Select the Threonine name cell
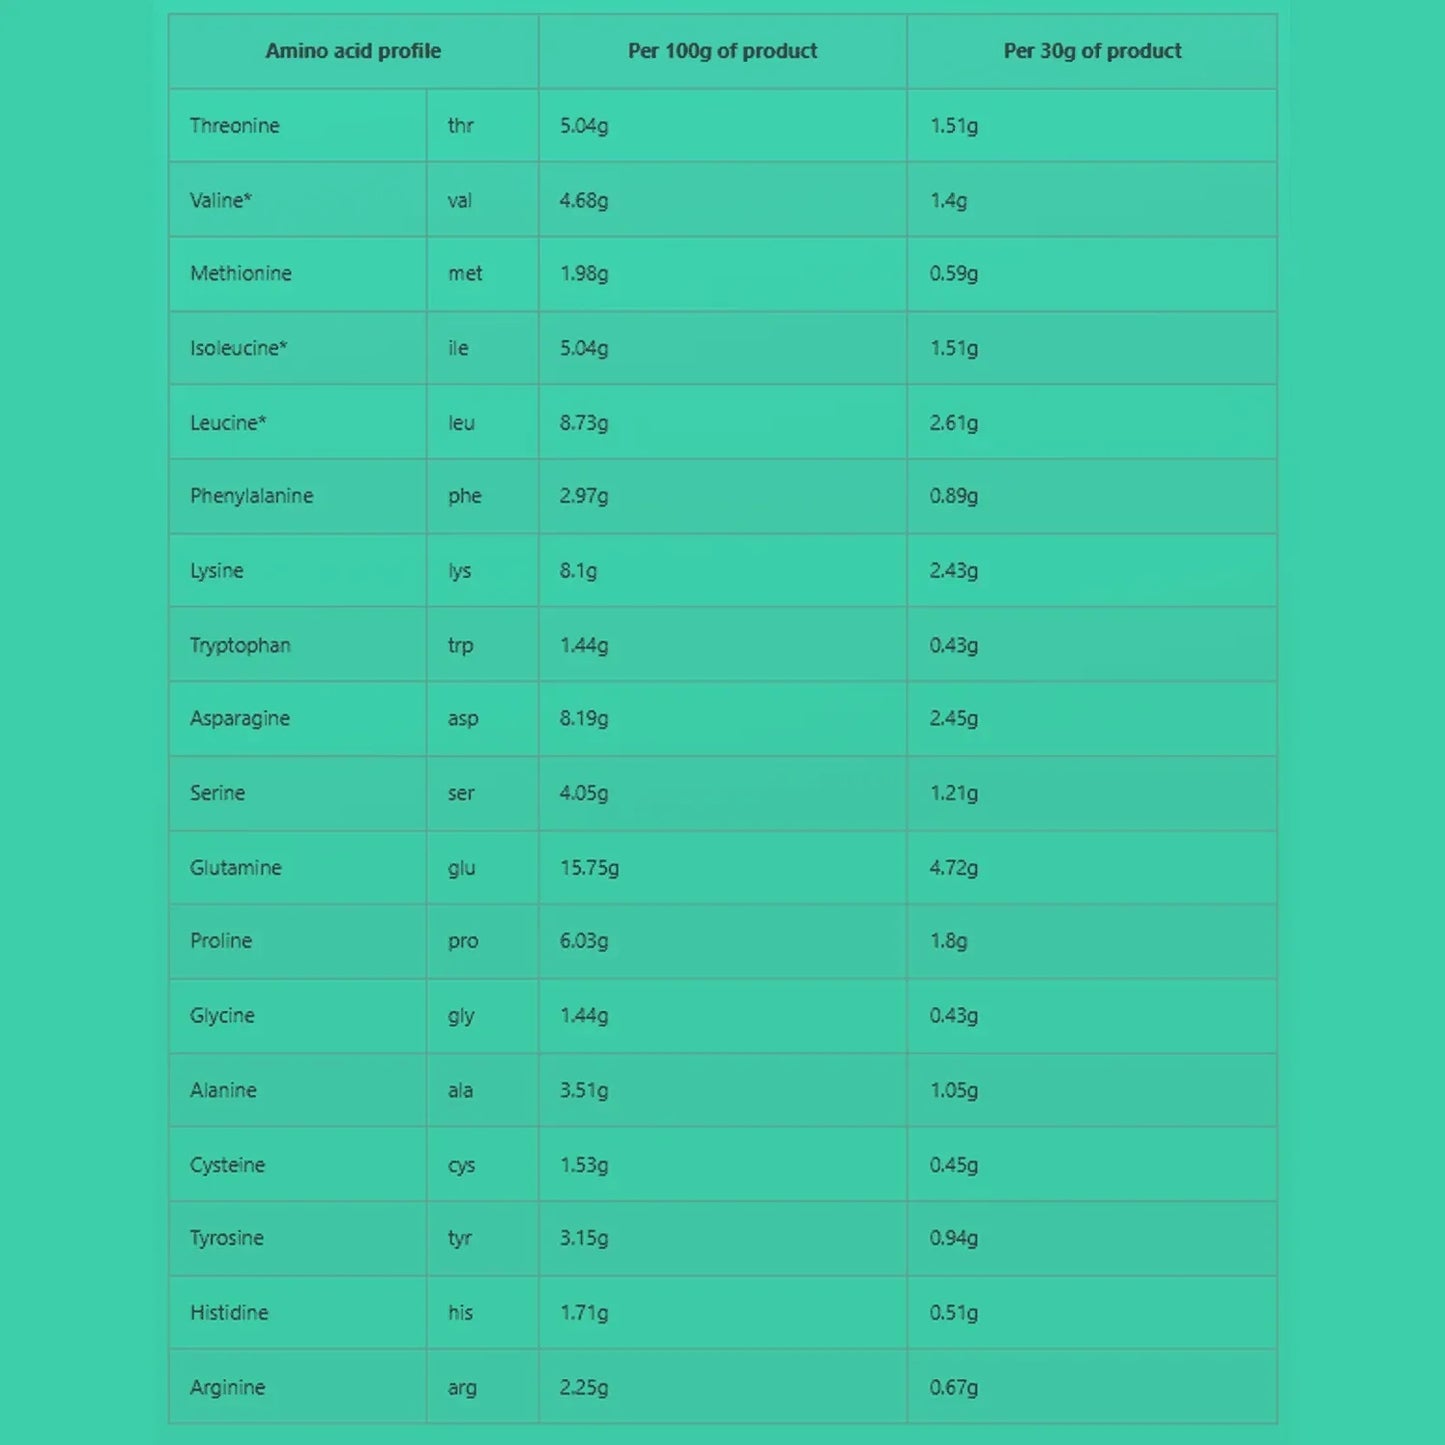The width and height of the screenshot is (1445, 1445). [235, 126]
